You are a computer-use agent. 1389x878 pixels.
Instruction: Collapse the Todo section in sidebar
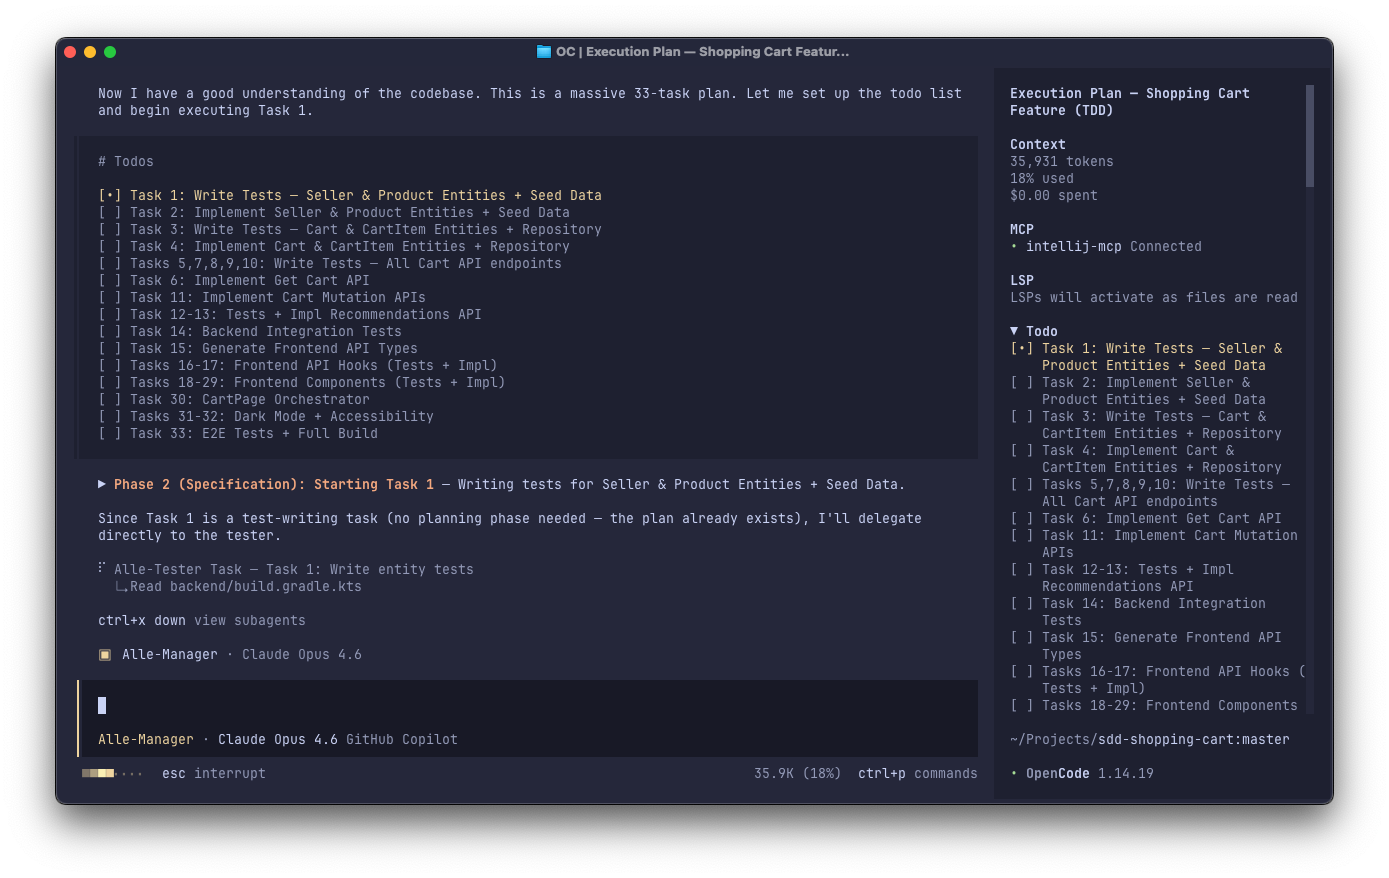coord(1014,331)
